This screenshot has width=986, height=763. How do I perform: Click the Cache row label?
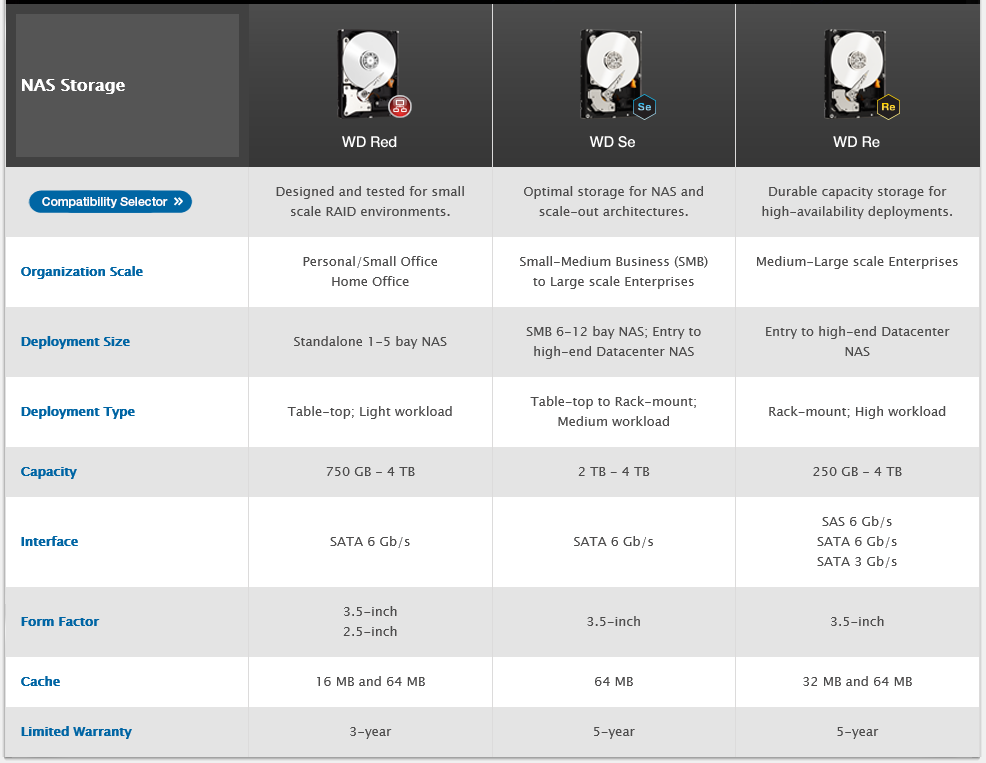tap(41, 682)
